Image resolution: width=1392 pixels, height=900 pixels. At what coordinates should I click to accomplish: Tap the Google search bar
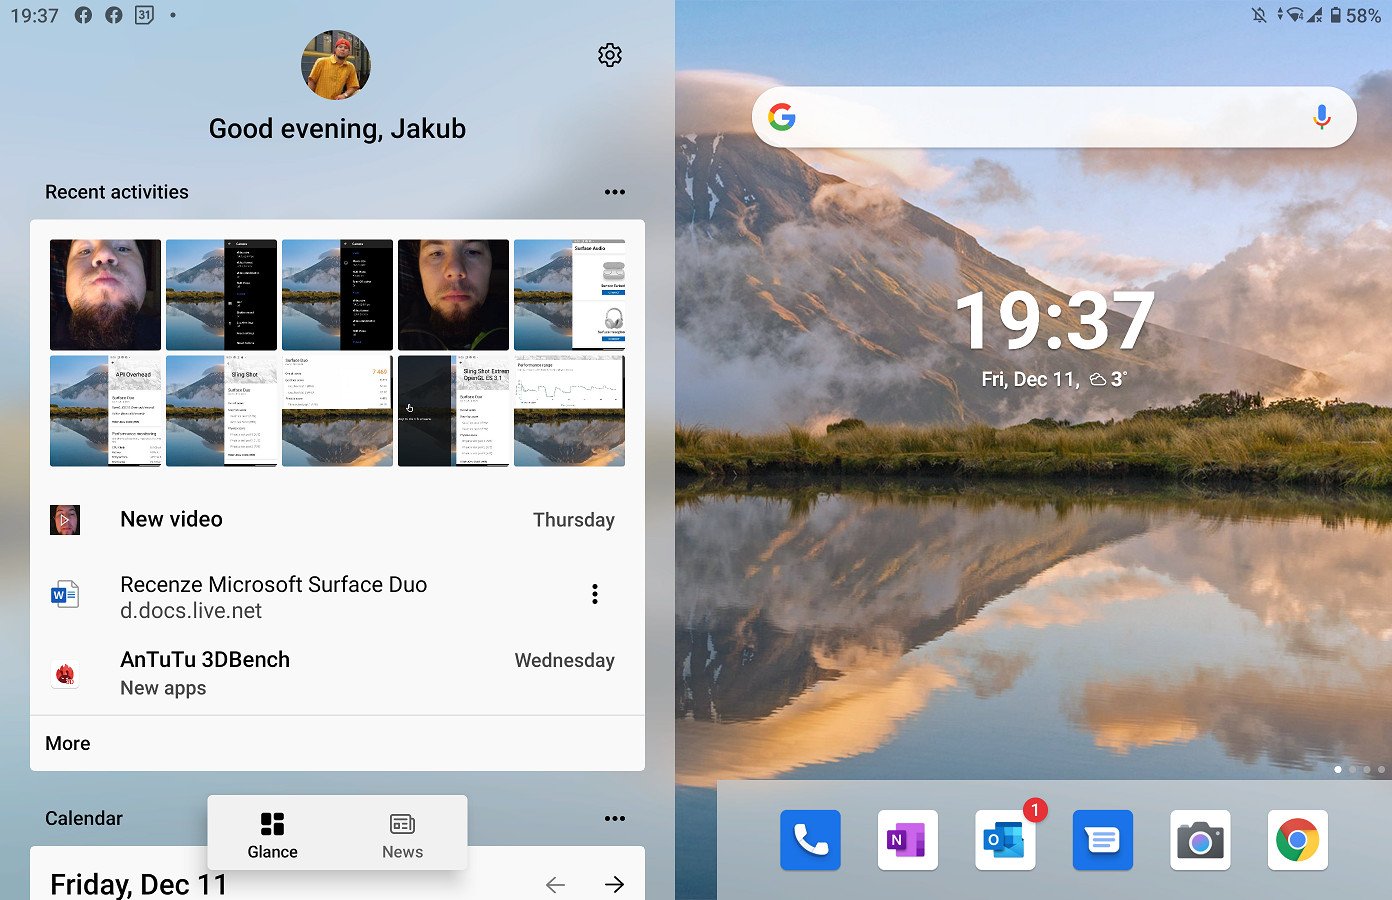point(1040,117)
